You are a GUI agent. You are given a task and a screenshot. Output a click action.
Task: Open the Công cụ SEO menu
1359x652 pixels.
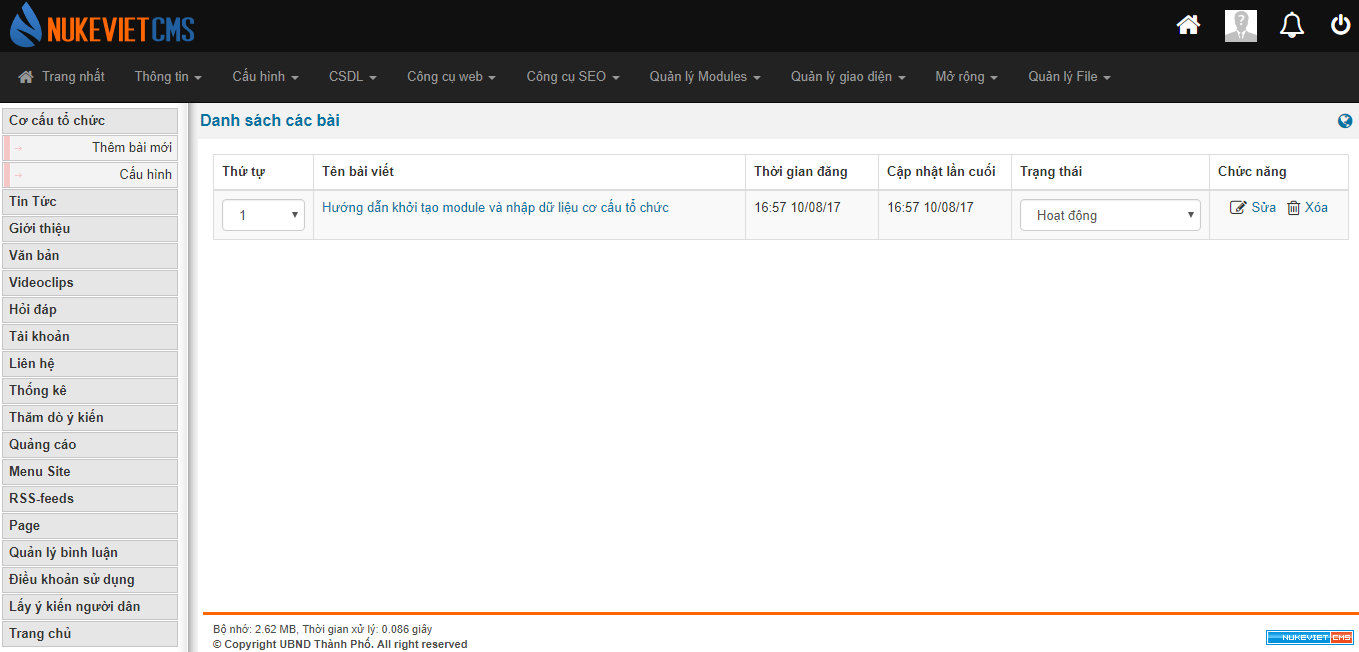[x=572, y=77]
